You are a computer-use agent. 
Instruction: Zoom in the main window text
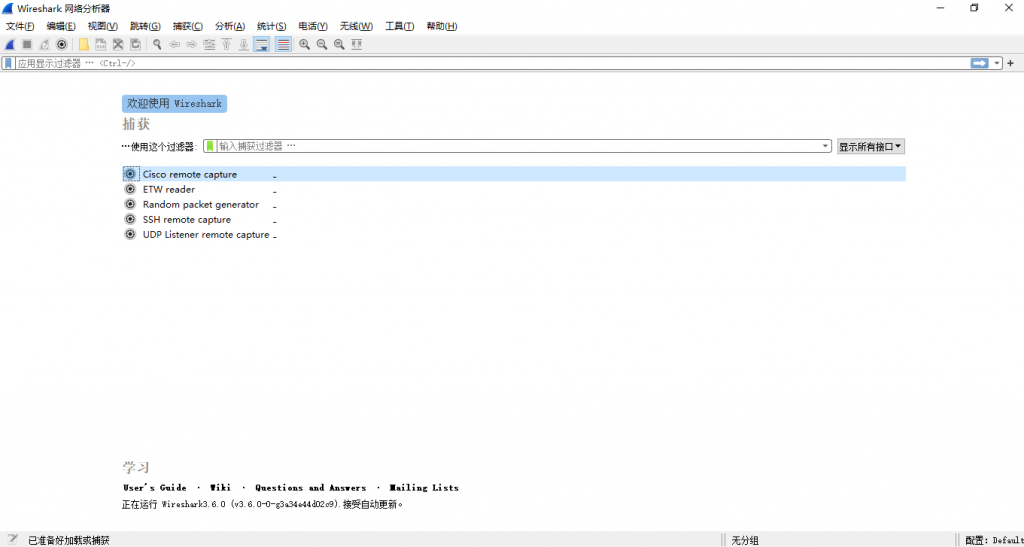[304, 44]
